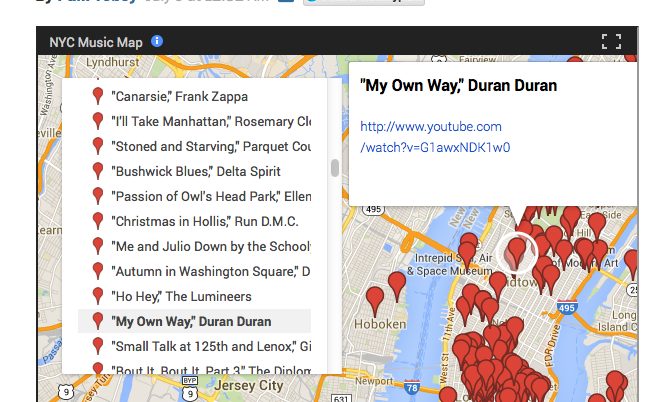Select "Bushwick Blues," Delta Spirit entry
This screenshot has width=669, height=402.
pyautogui.click(x=194, y=172)
